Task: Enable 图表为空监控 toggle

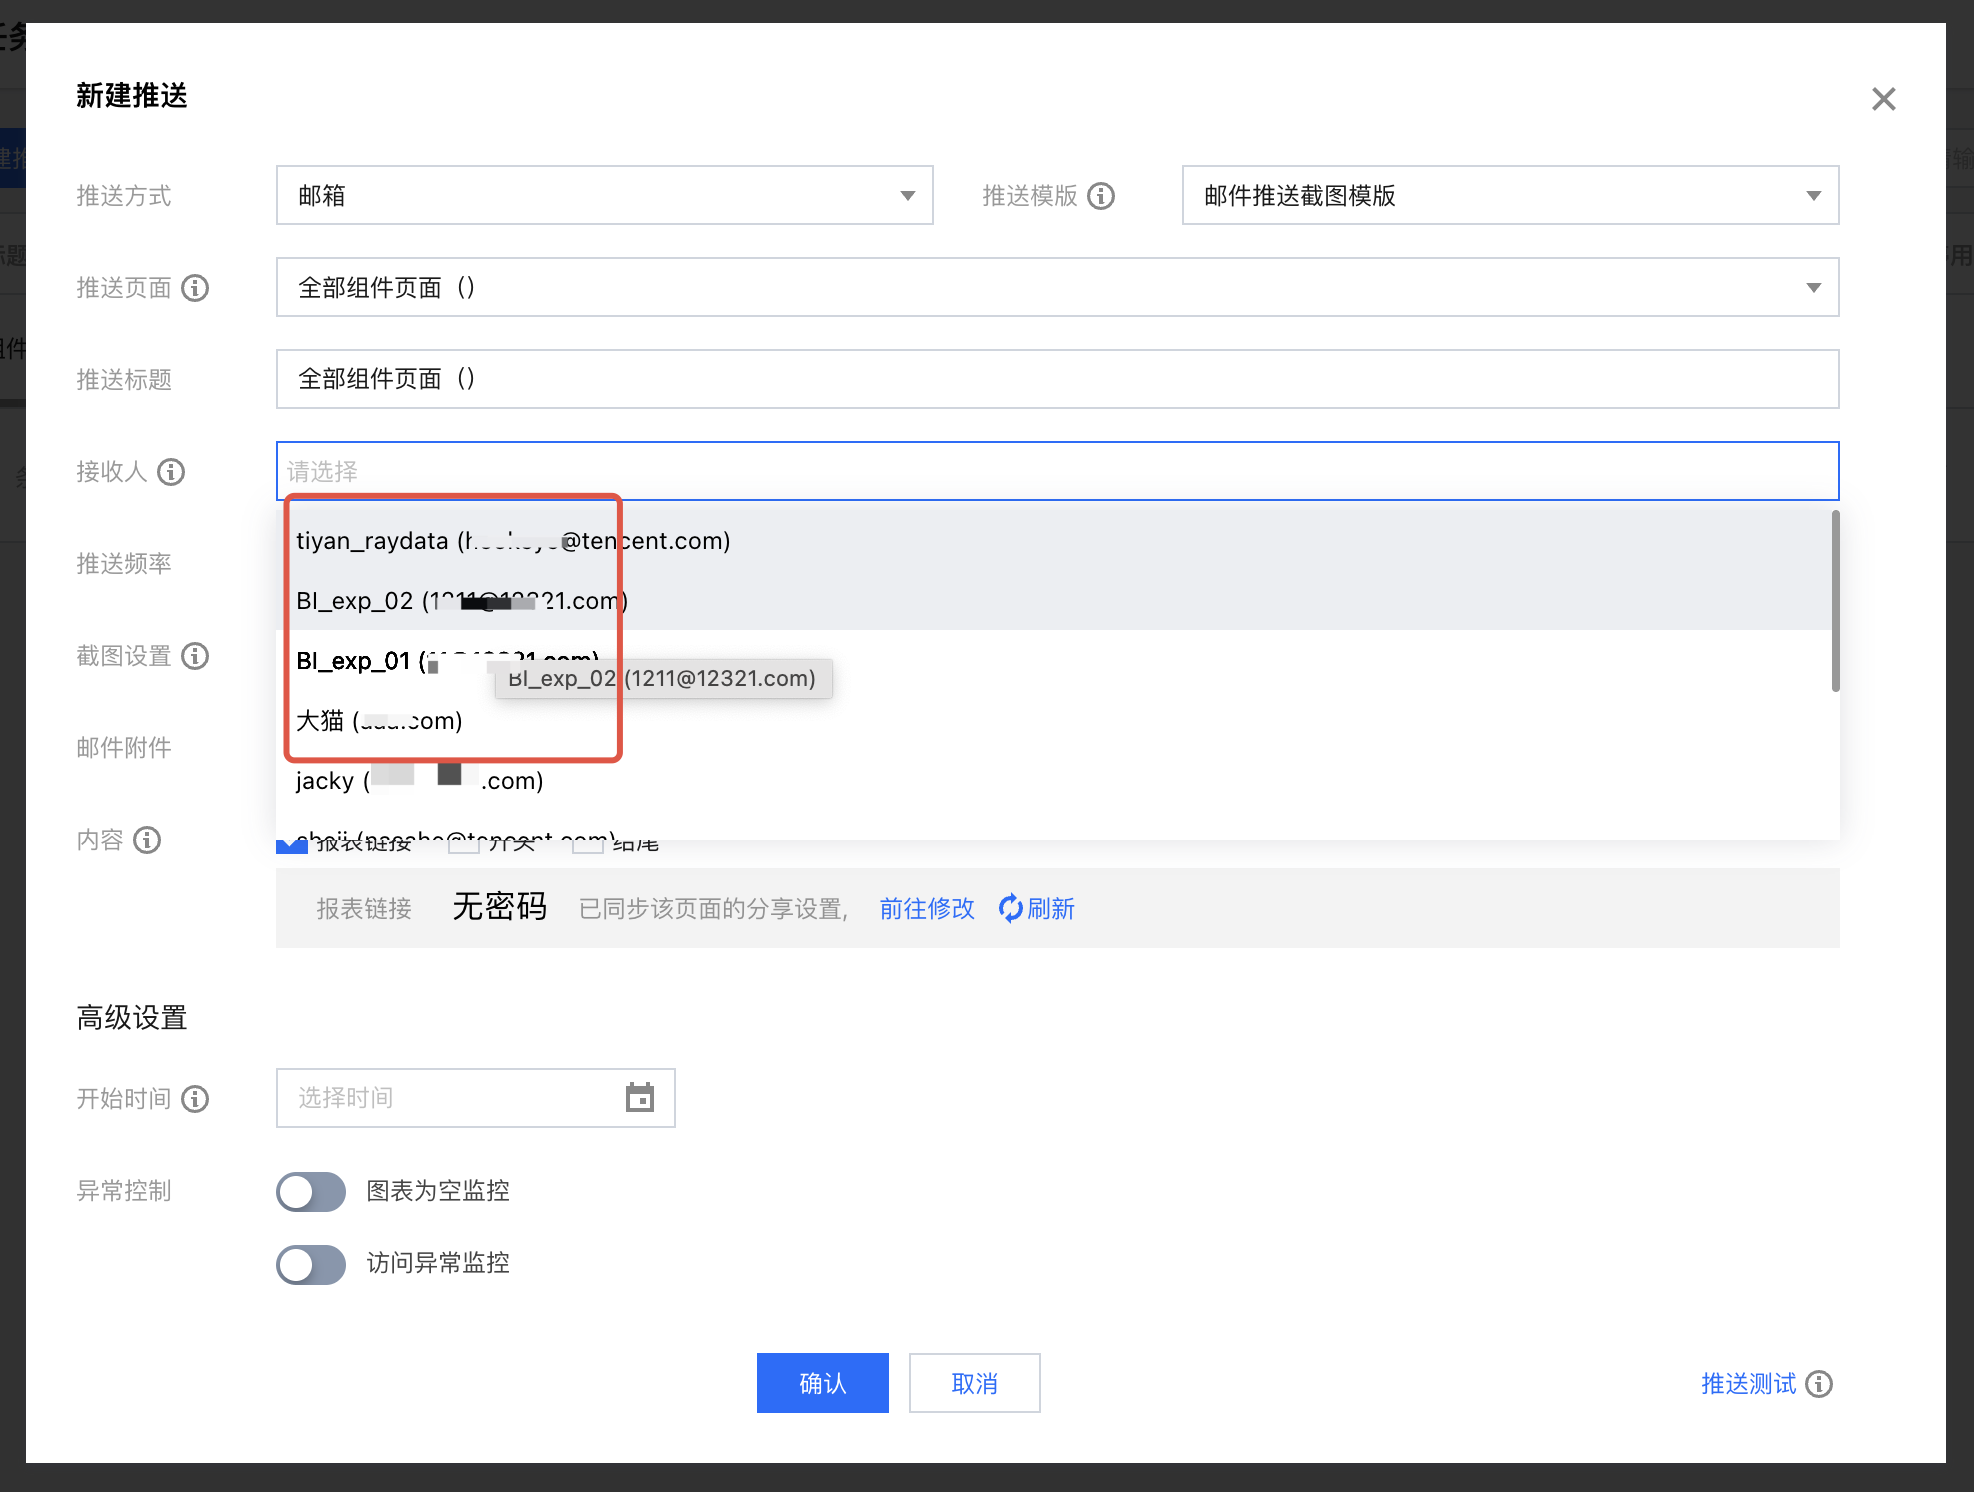Action: pyautogui.click(x=311, y=1191)
